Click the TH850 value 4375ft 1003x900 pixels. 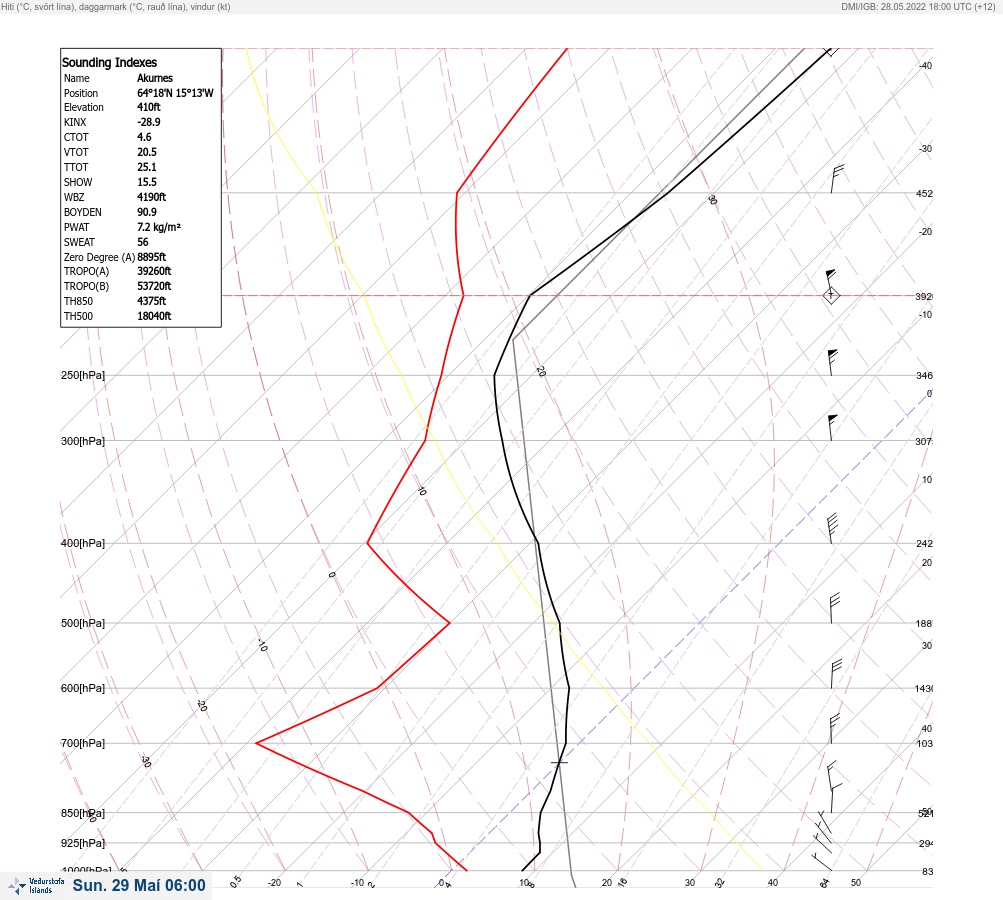click(x=152, y=301)
